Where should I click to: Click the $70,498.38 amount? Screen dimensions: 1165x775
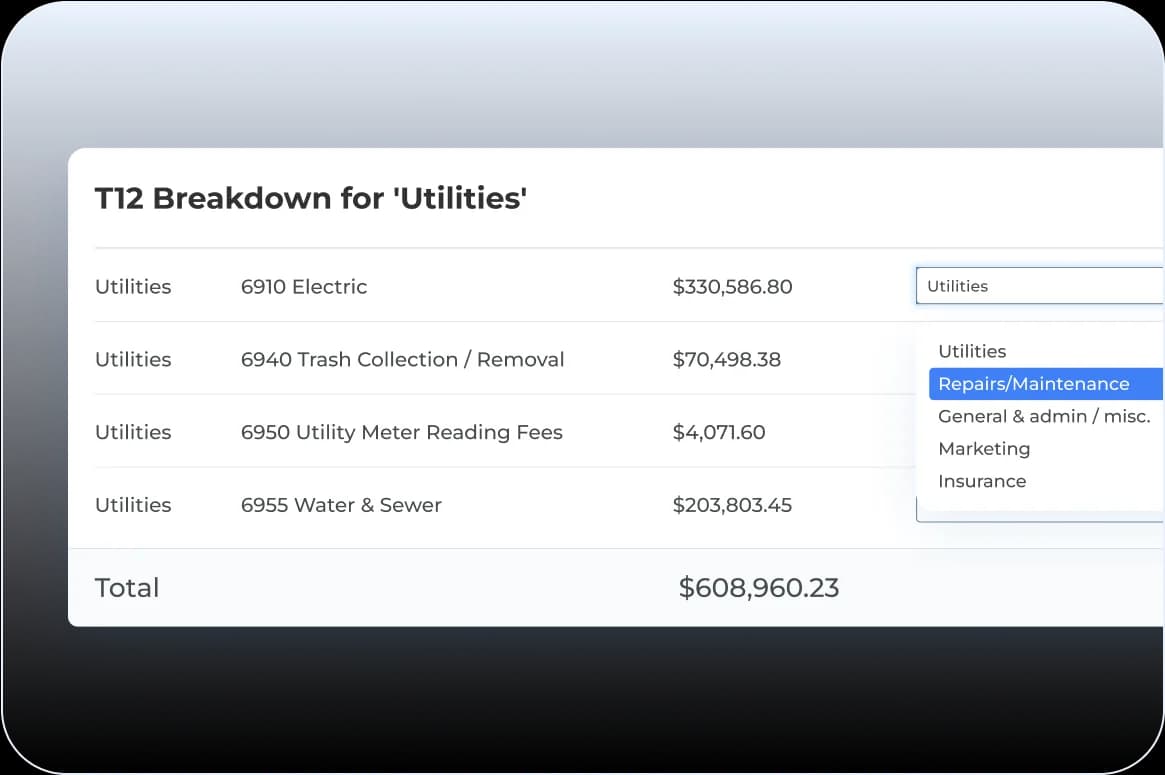tap(727, 359)
